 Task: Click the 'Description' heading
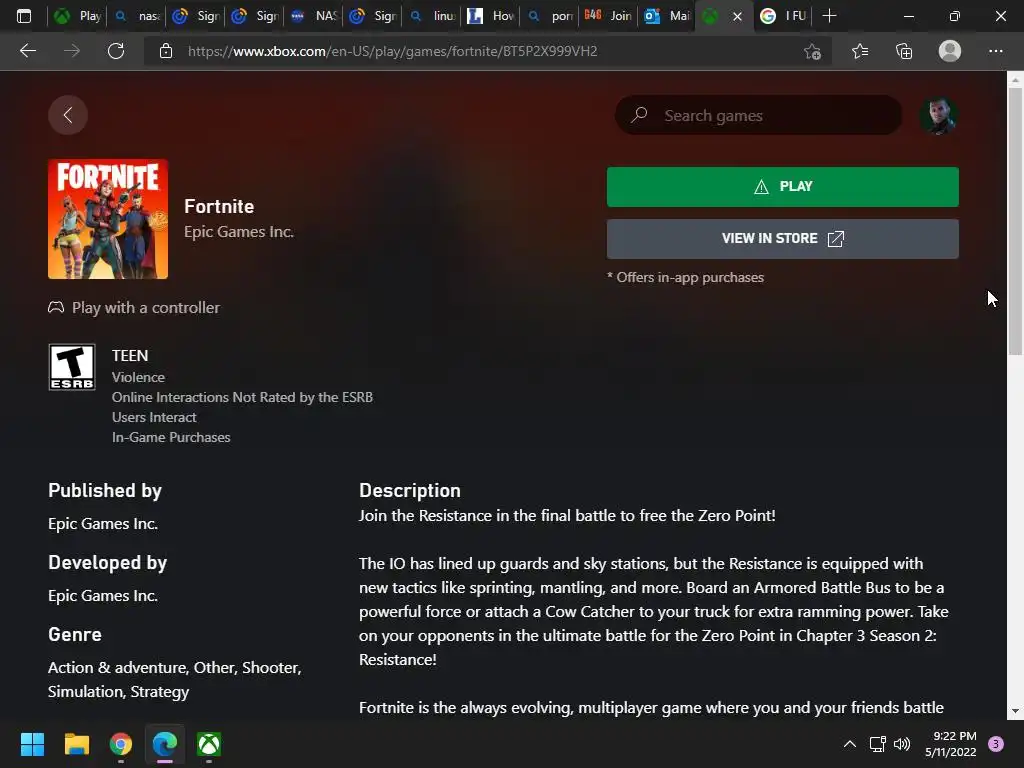pos(409,490)
